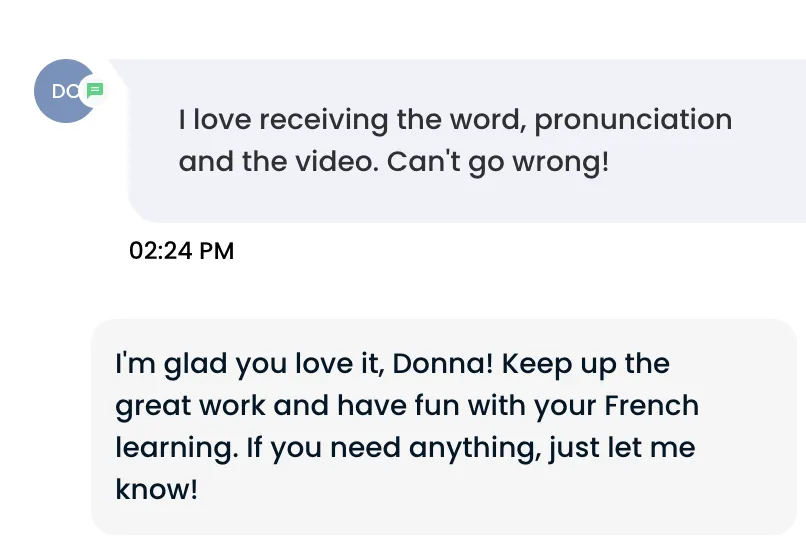
Task: Click the word 'know!' ending the reply
Action: pyautogui.click(x=156, y=489)
